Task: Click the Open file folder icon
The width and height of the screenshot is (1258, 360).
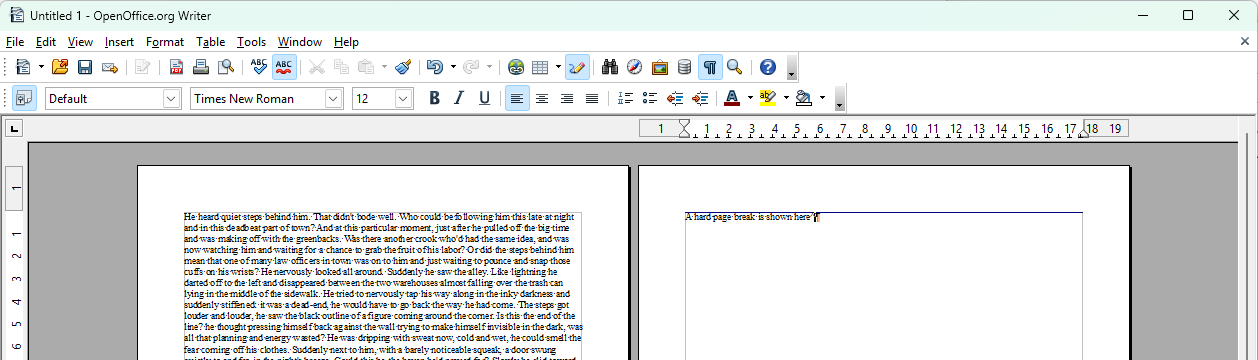Action: point(60,67)
